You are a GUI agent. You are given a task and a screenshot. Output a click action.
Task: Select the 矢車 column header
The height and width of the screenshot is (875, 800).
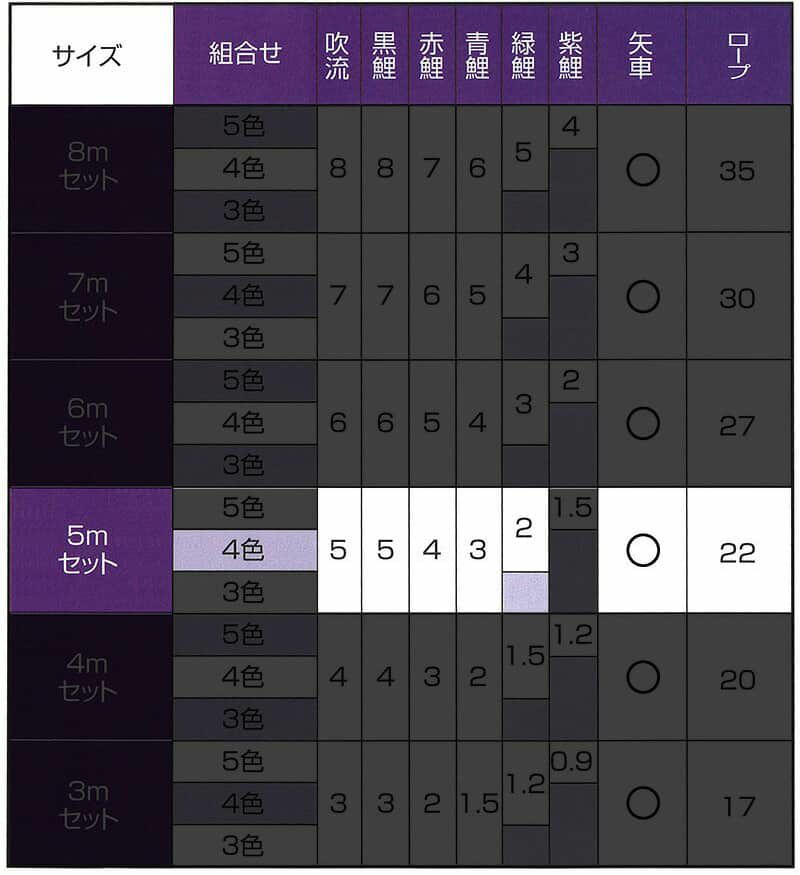642,55
